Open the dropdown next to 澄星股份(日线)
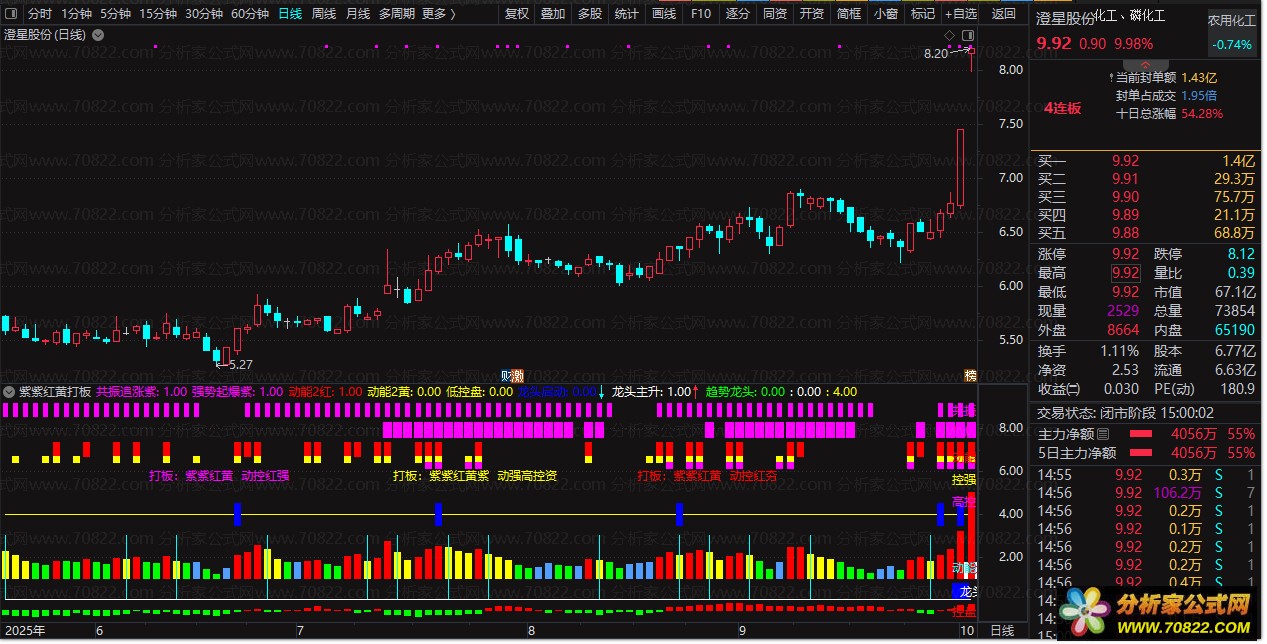1267x644 pixels. click(x=97, y=34)
